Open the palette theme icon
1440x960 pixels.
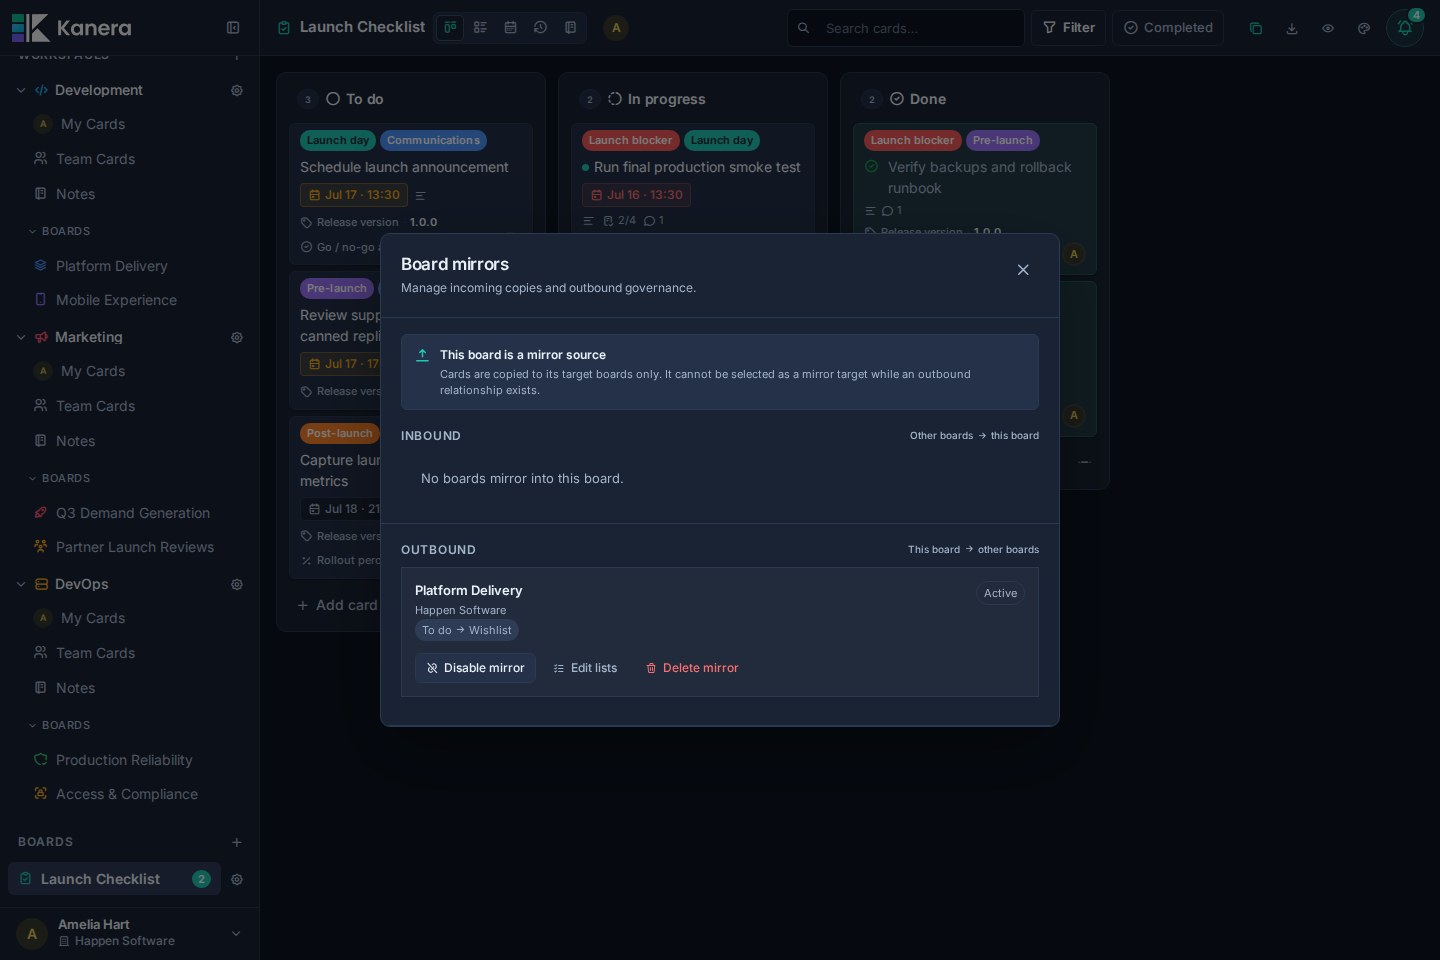coord(1364,28)
